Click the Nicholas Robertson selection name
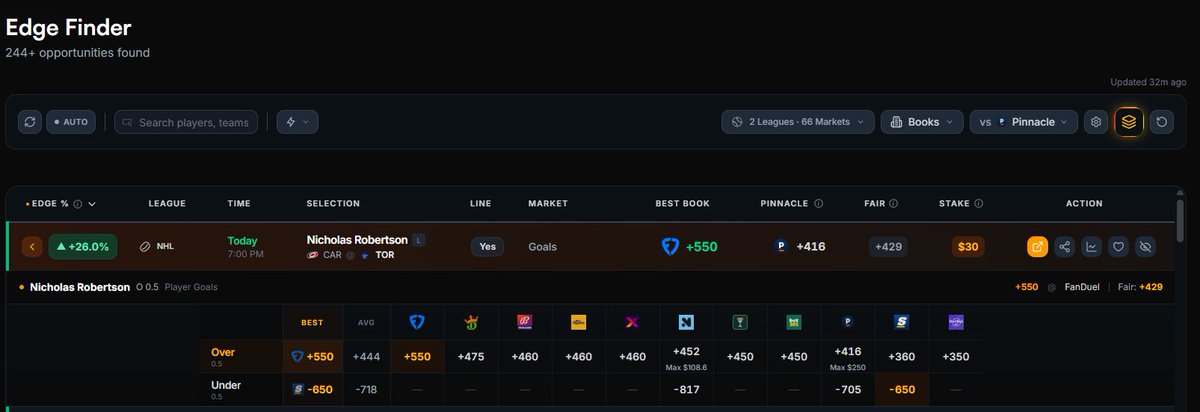Viewport: 1200px width, 412px height. tap(357, 240)
